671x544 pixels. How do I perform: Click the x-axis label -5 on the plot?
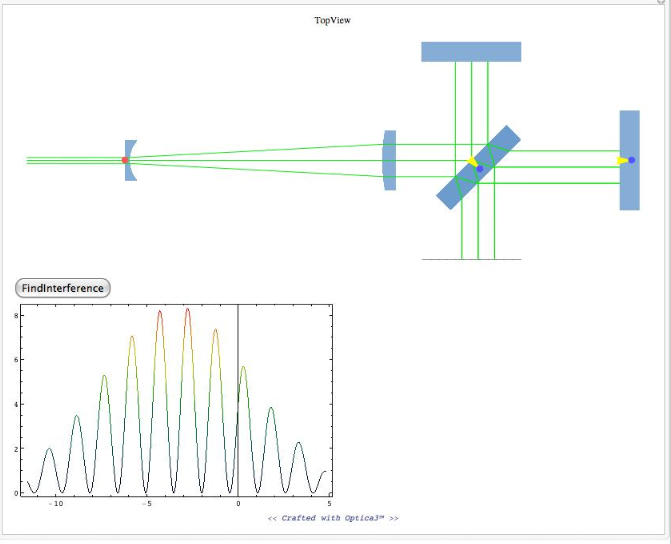[x=146, y=504]
